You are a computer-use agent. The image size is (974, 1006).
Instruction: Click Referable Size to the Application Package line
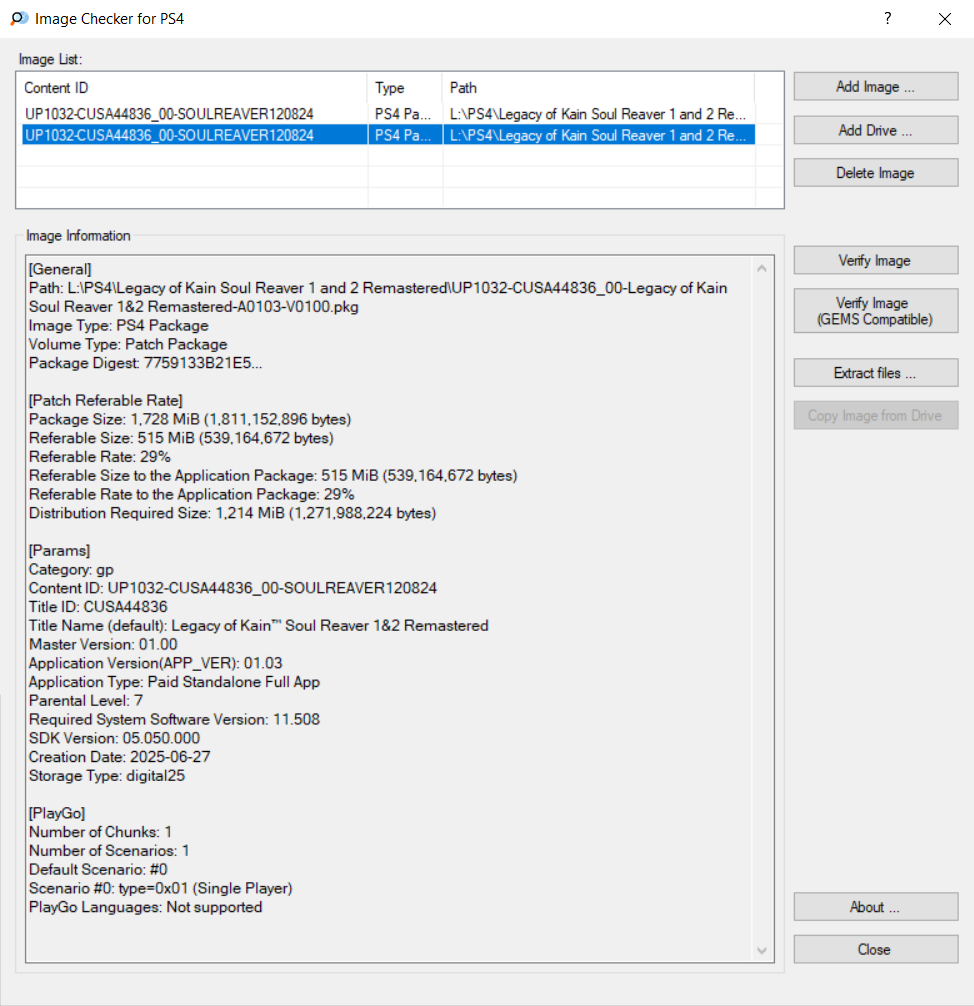click(x=273, y=476)
